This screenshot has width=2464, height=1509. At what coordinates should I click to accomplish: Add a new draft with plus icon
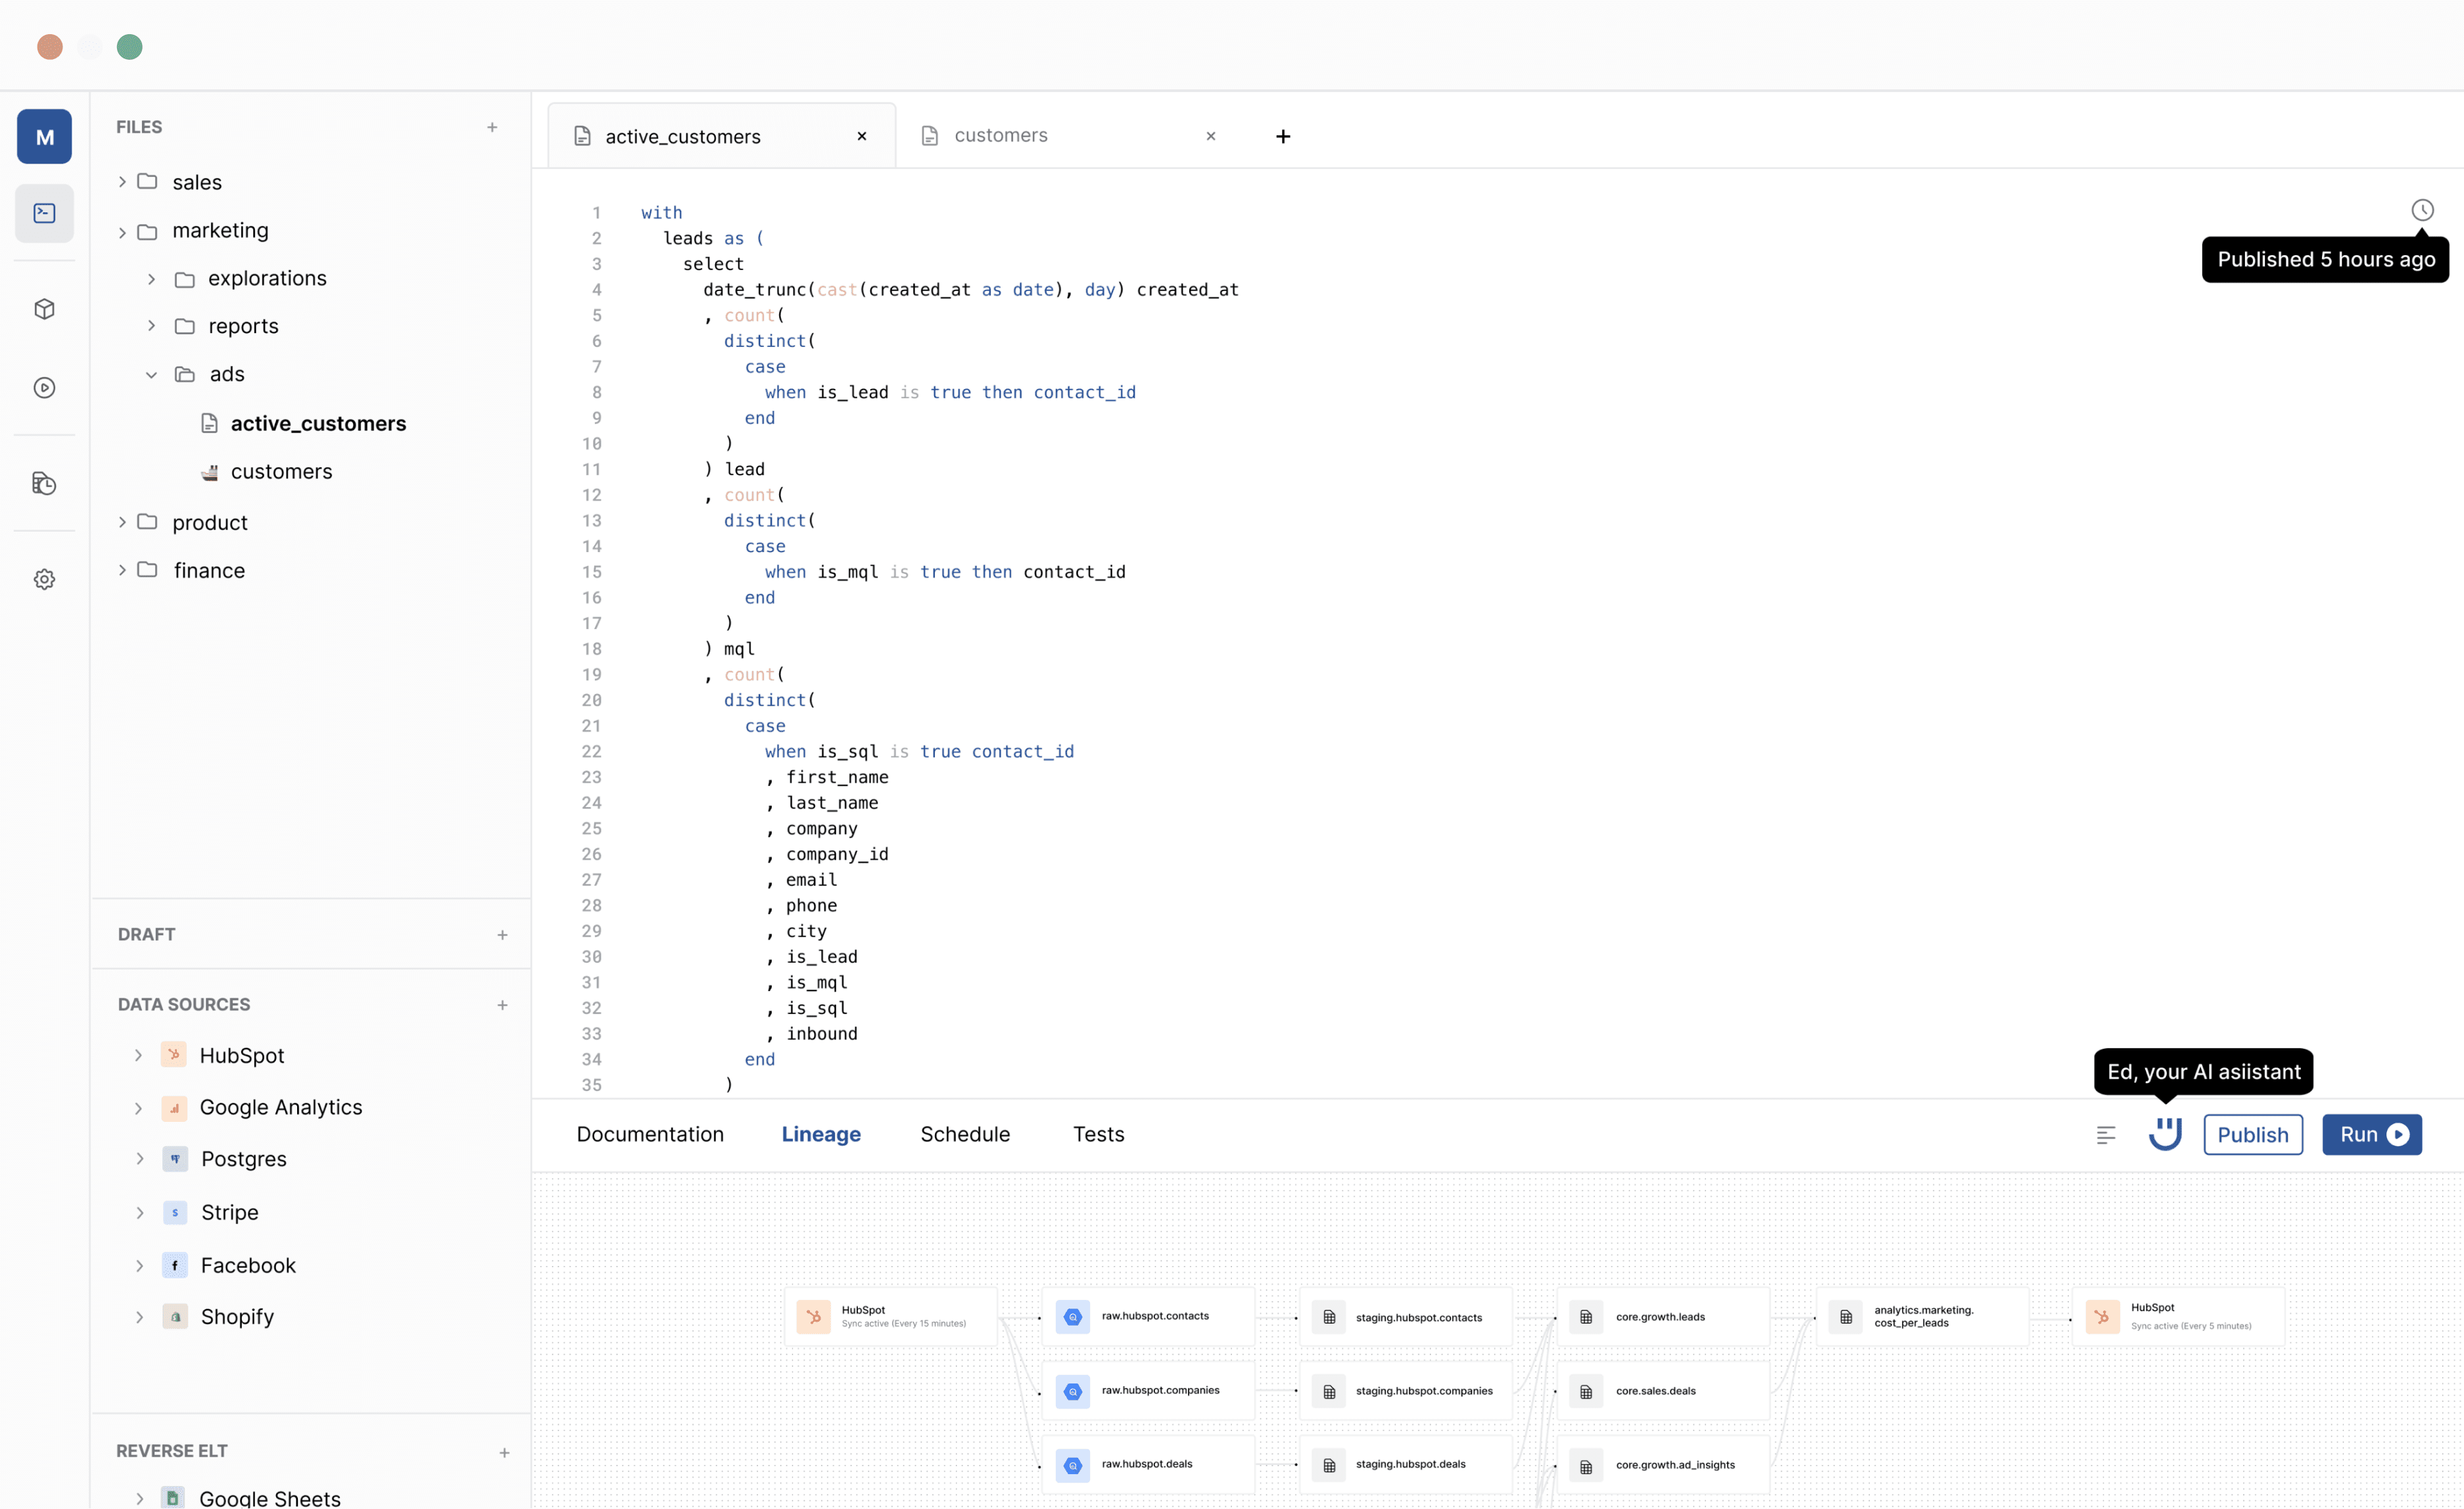click(502, 934)
